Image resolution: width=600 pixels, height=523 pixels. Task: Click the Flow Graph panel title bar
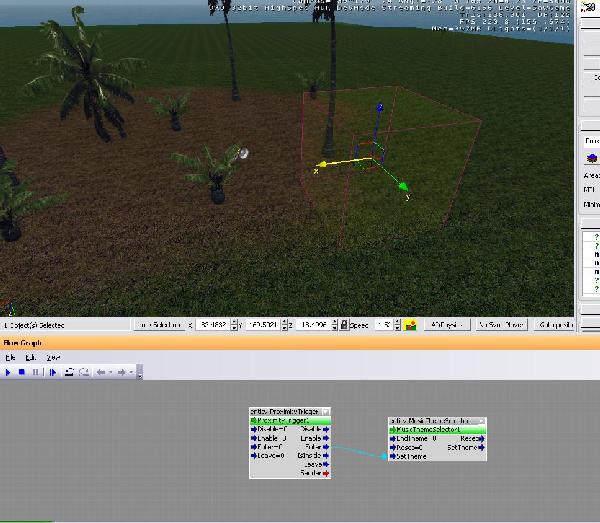pyautogui.click(x=300, y=343)
